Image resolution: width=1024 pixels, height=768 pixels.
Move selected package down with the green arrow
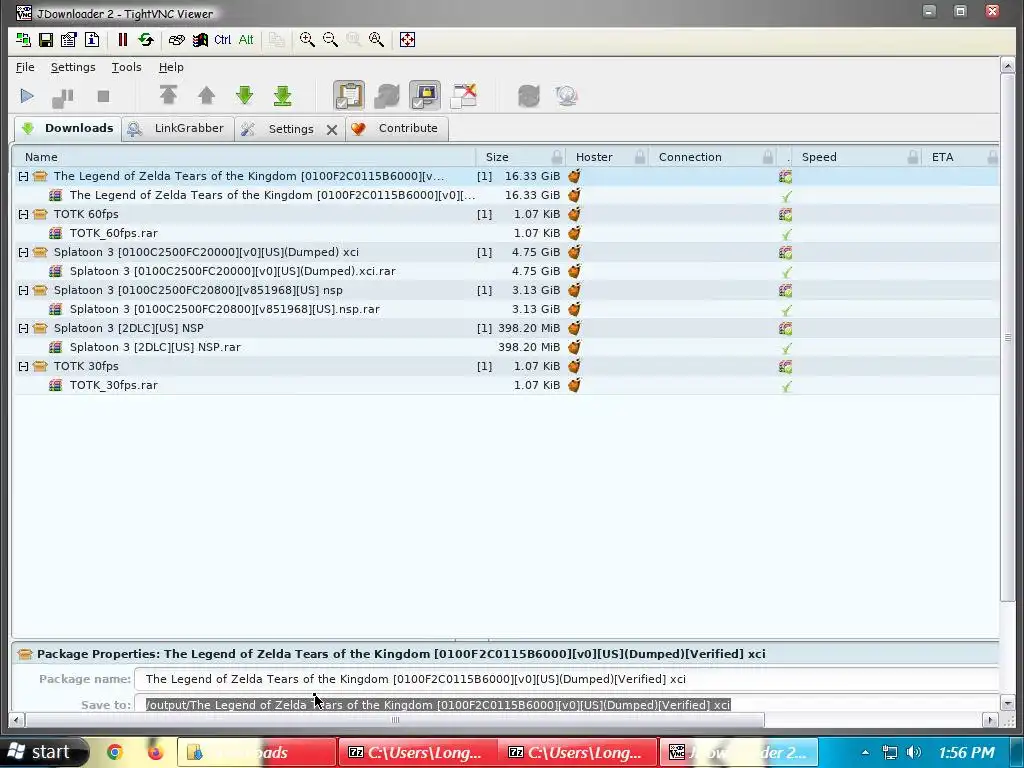244,95
